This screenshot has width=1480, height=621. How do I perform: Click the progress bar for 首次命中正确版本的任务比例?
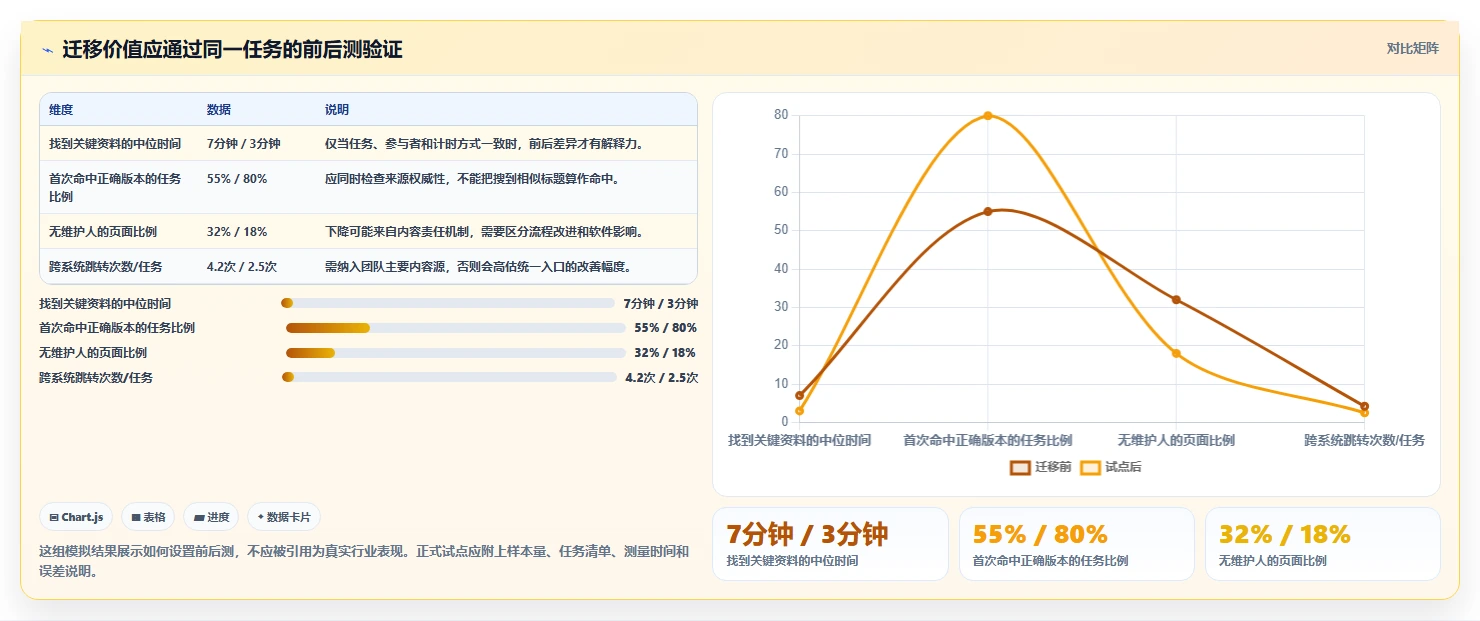[x=456, y=328]
